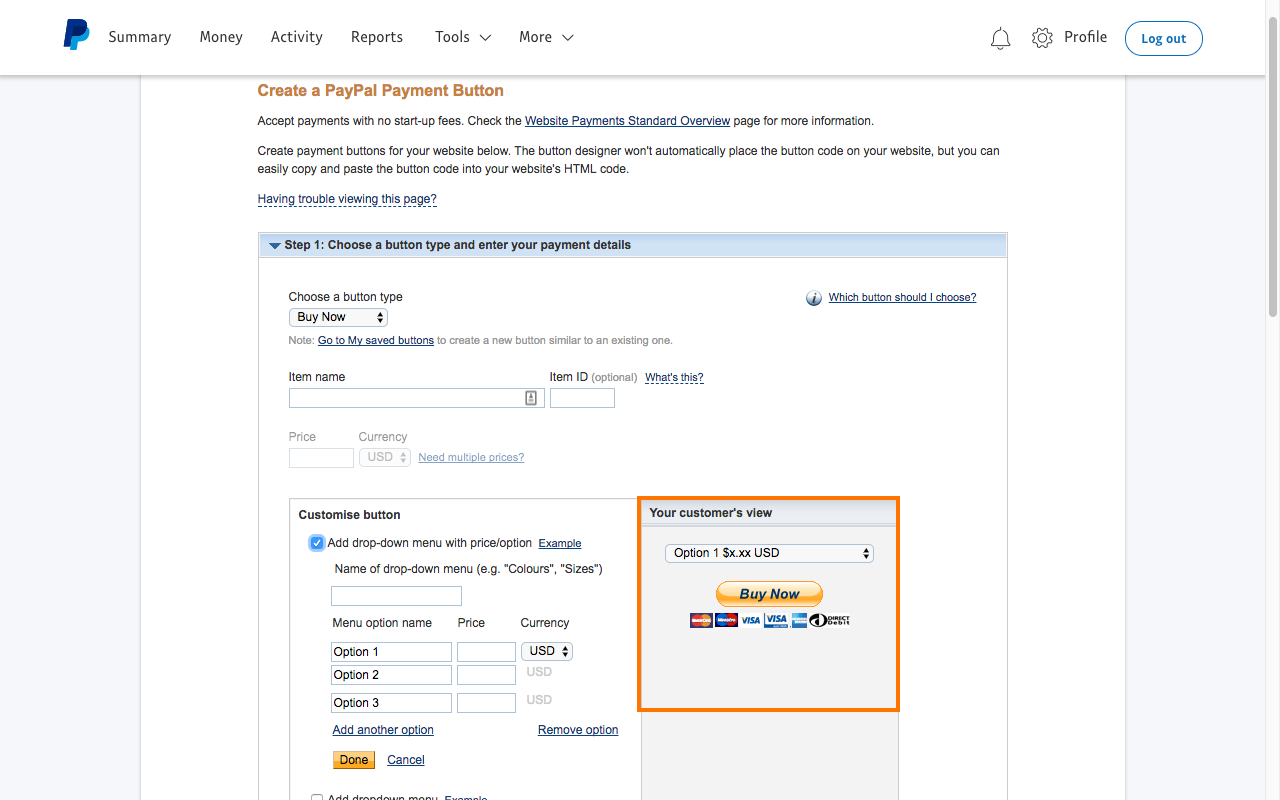Click the PayPal logo
Viewport: 1280px width, 800px height.
point(76,36)
